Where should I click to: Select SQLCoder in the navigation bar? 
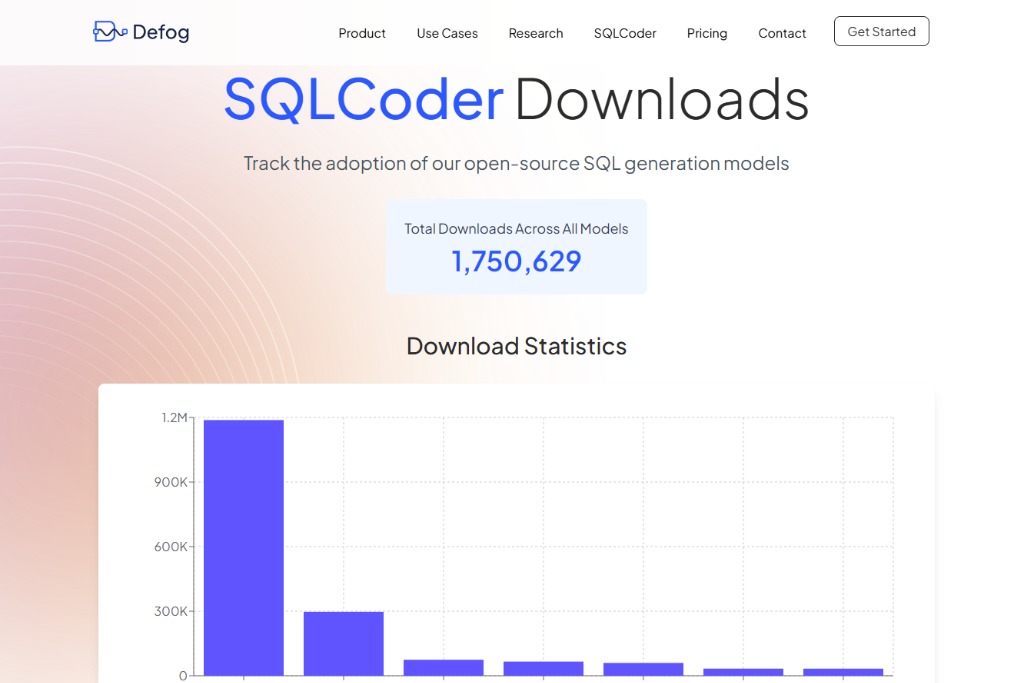click(x=625, y=33)
